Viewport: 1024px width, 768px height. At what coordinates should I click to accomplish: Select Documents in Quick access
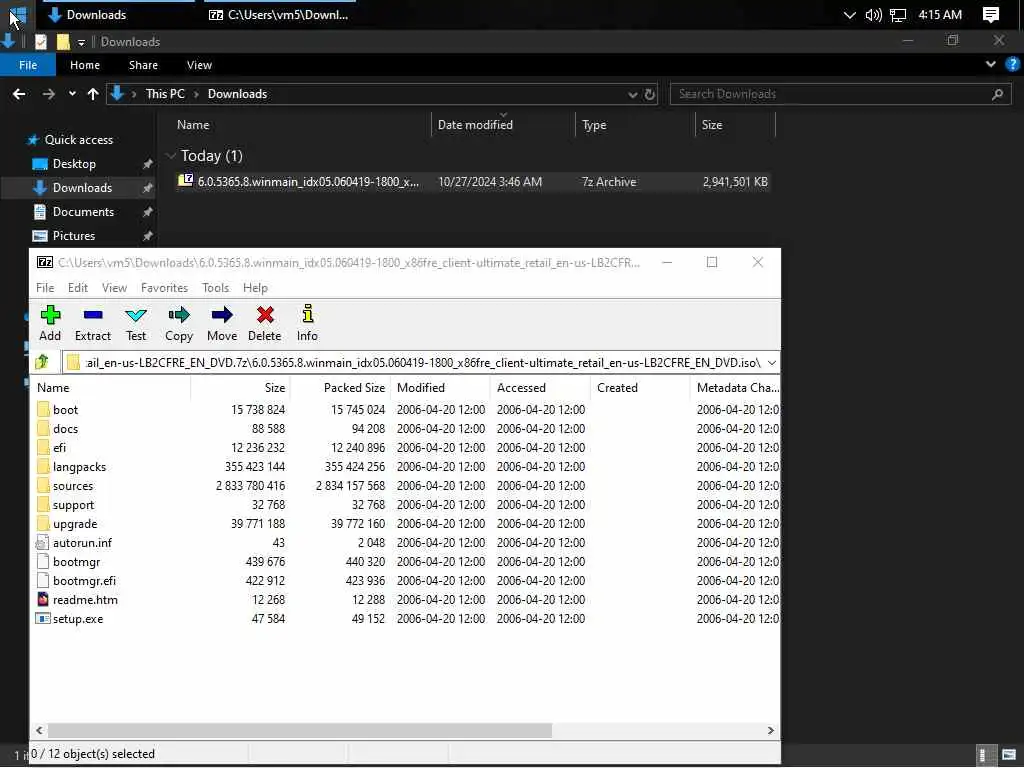[x=83, y=212]
